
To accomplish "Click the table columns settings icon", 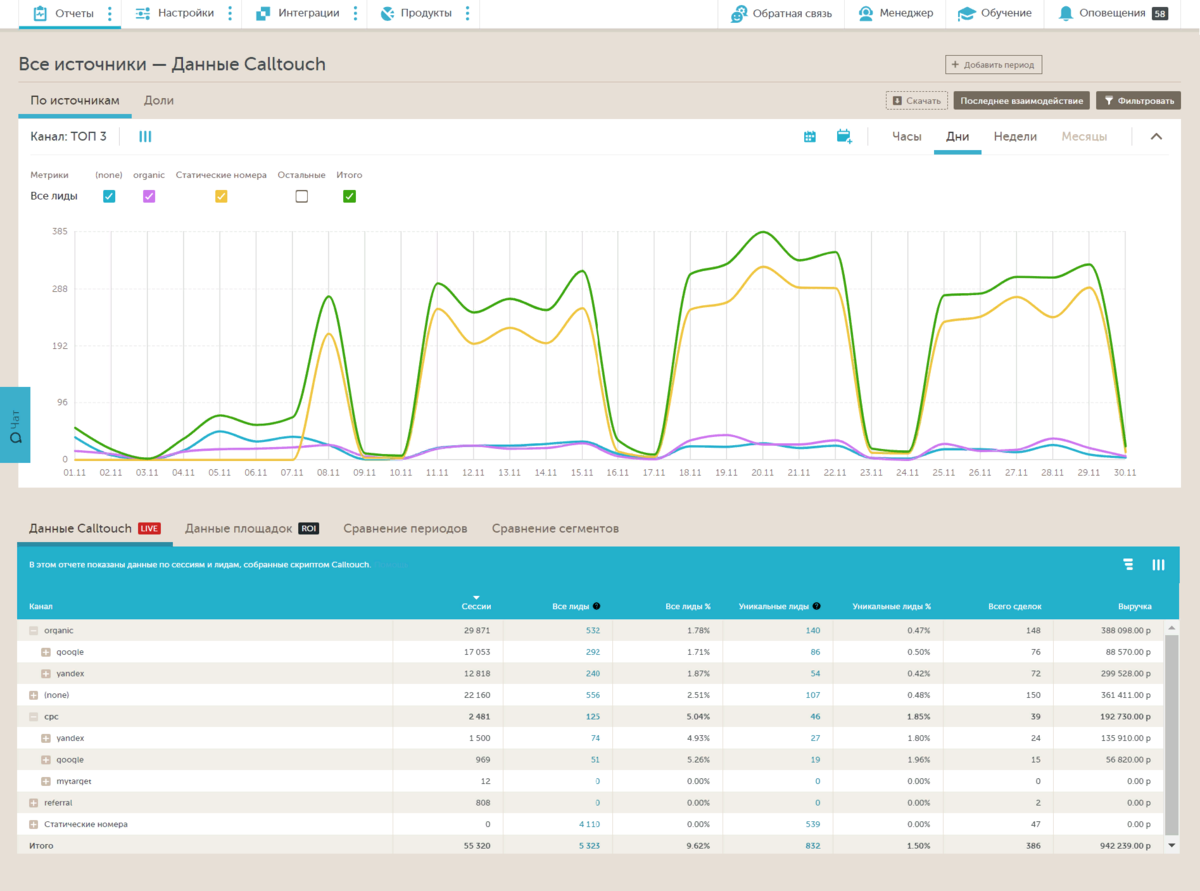I will pos(1158,565).
